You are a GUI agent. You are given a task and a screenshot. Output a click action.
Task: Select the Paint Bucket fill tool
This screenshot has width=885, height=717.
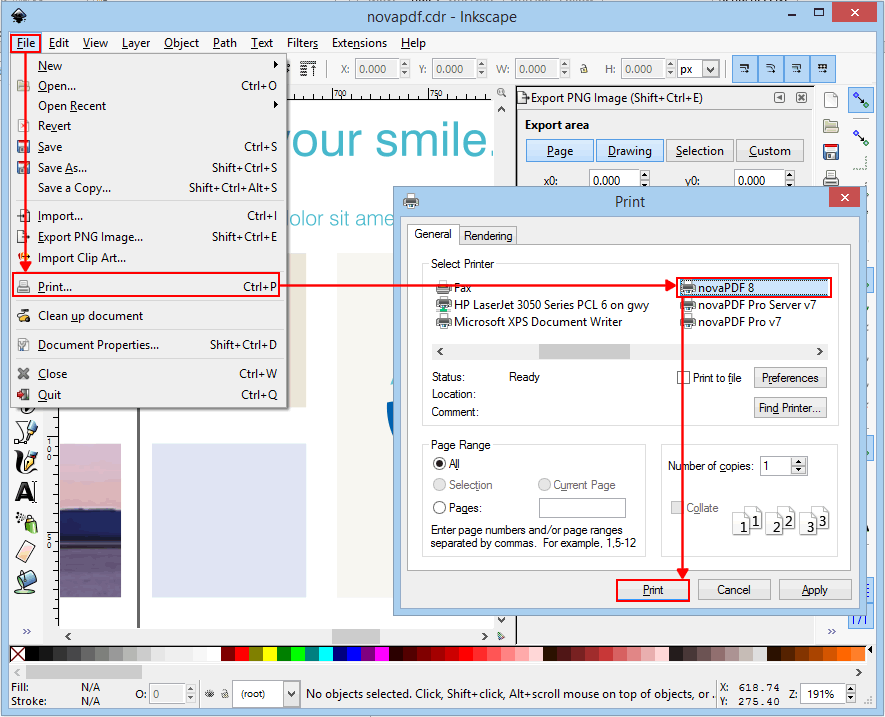(x=26, y=582)
